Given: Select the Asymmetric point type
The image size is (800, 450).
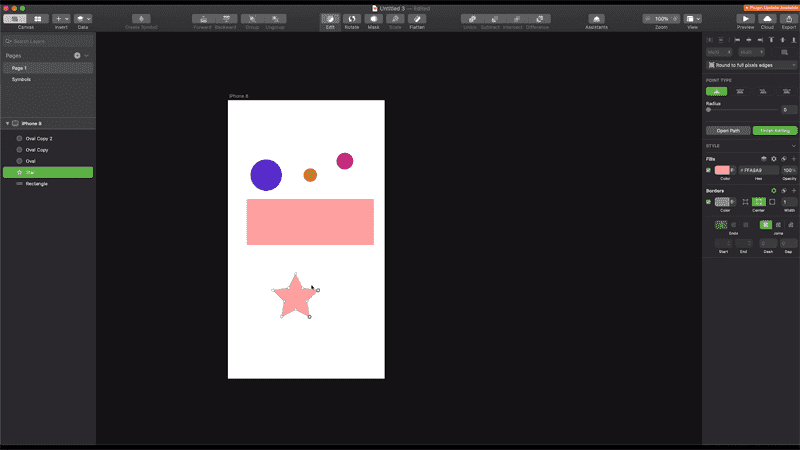Looking at the screenshot, I should (786, 91).
